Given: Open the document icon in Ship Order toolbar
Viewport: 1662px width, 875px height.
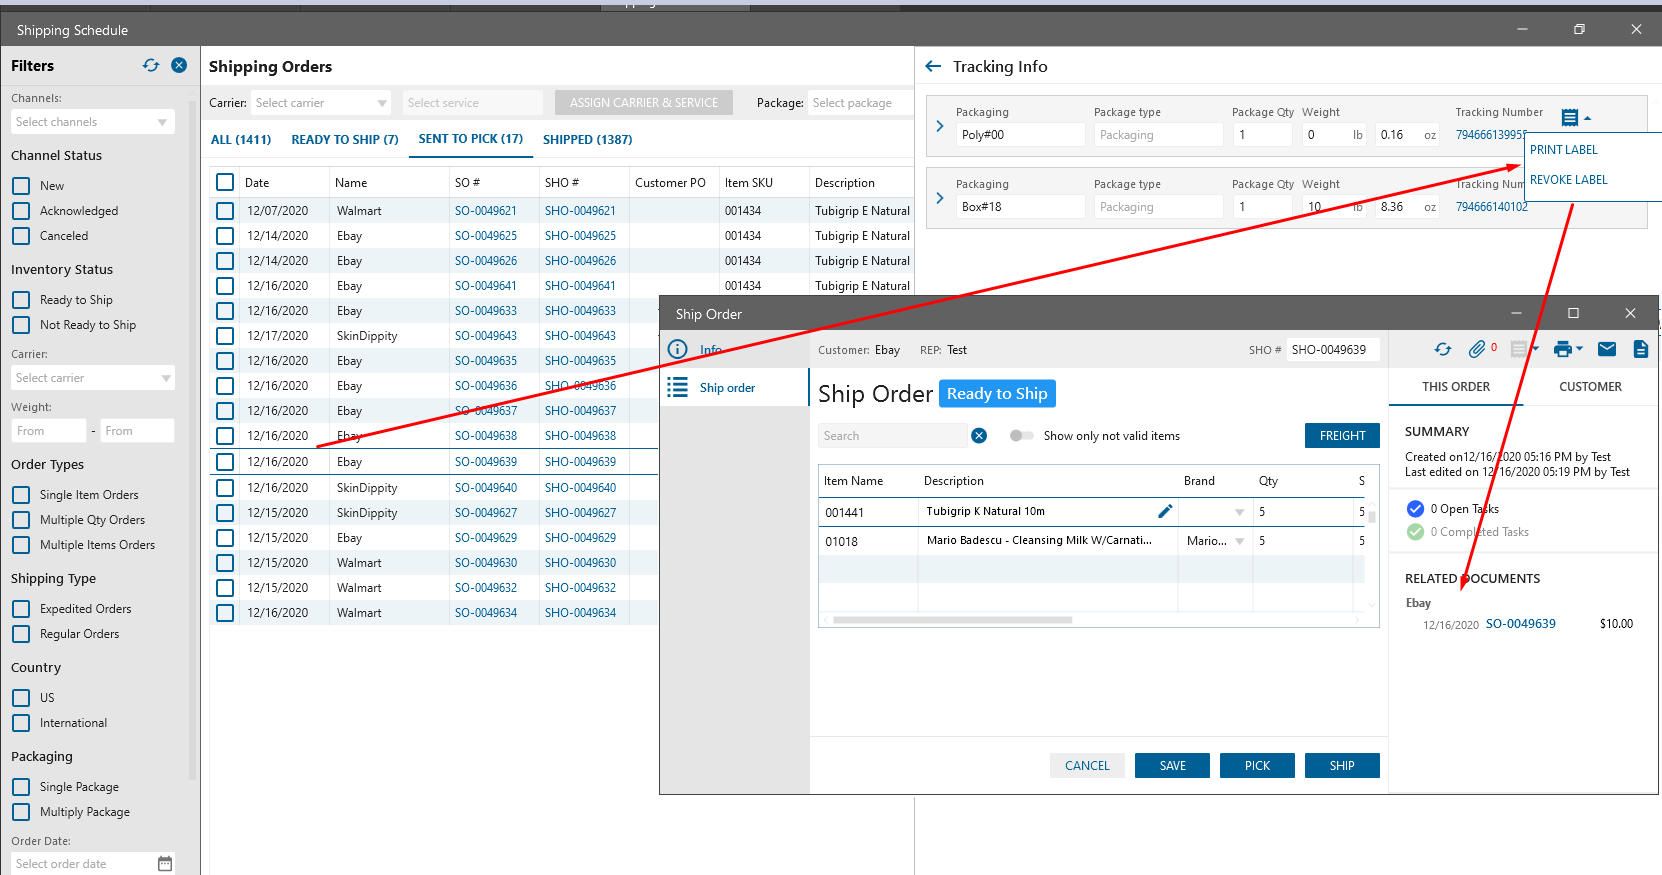Looking at the screenshot, I should (x=1641, y=349).
